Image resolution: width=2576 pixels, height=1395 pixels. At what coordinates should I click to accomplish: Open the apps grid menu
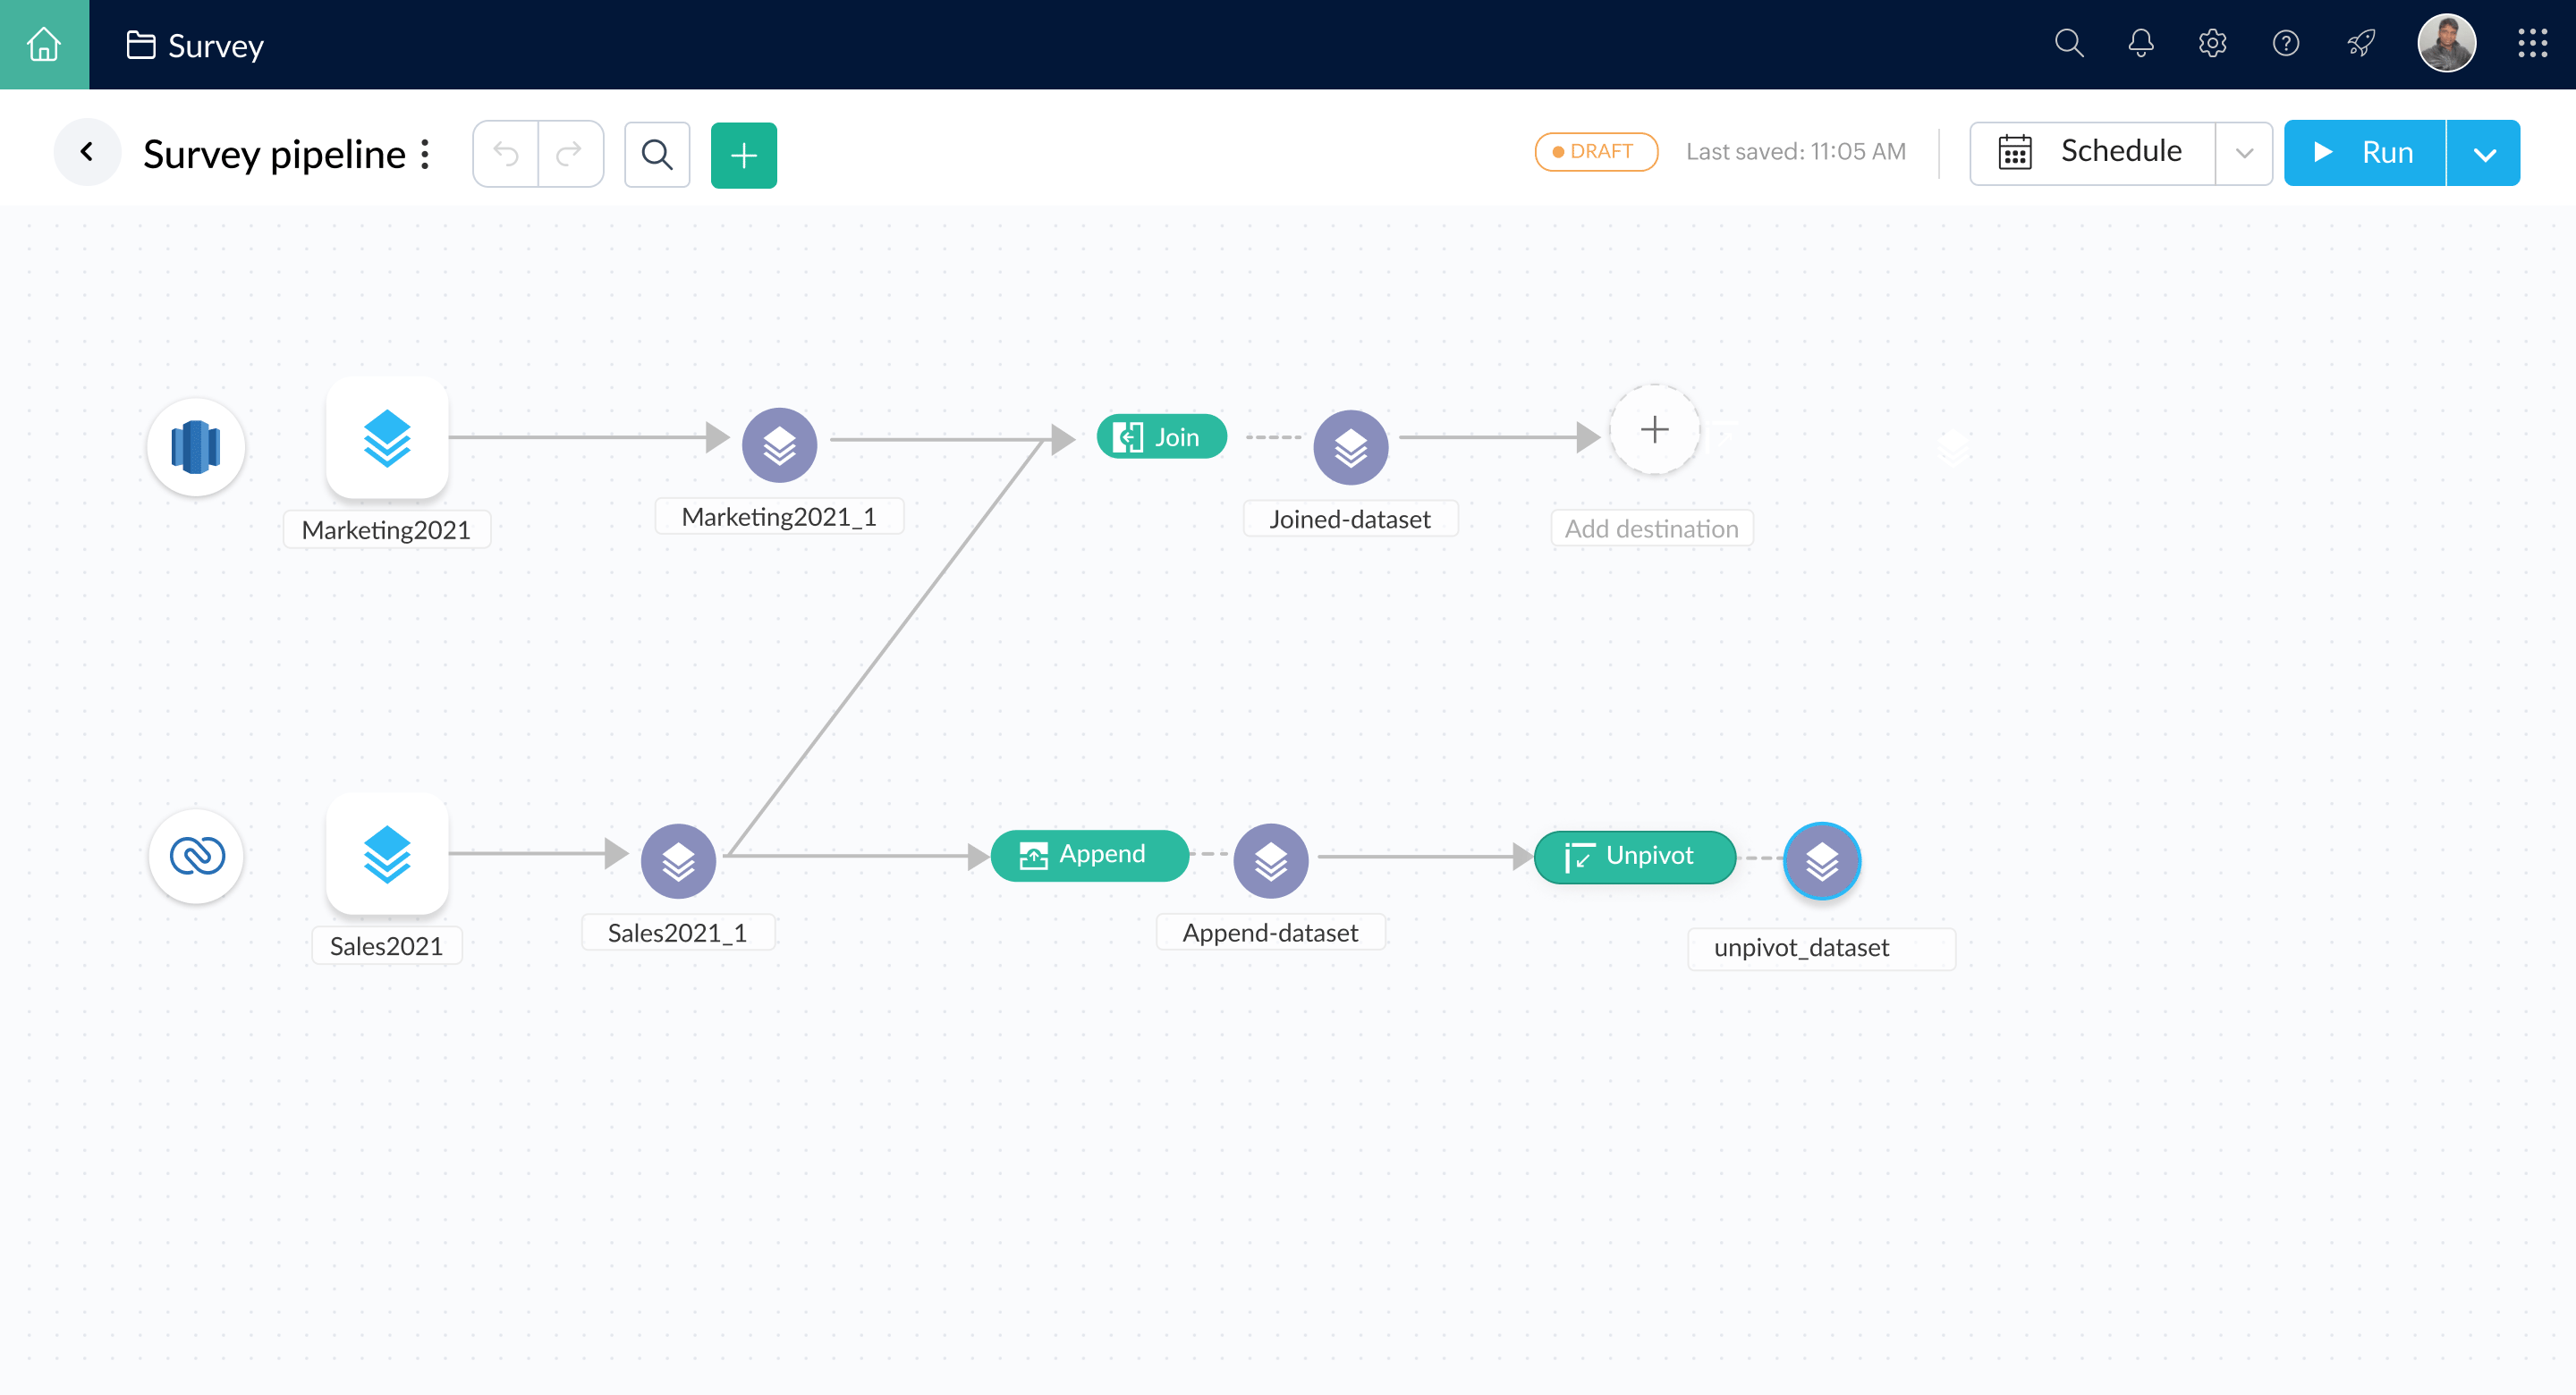coord(2534,44)
